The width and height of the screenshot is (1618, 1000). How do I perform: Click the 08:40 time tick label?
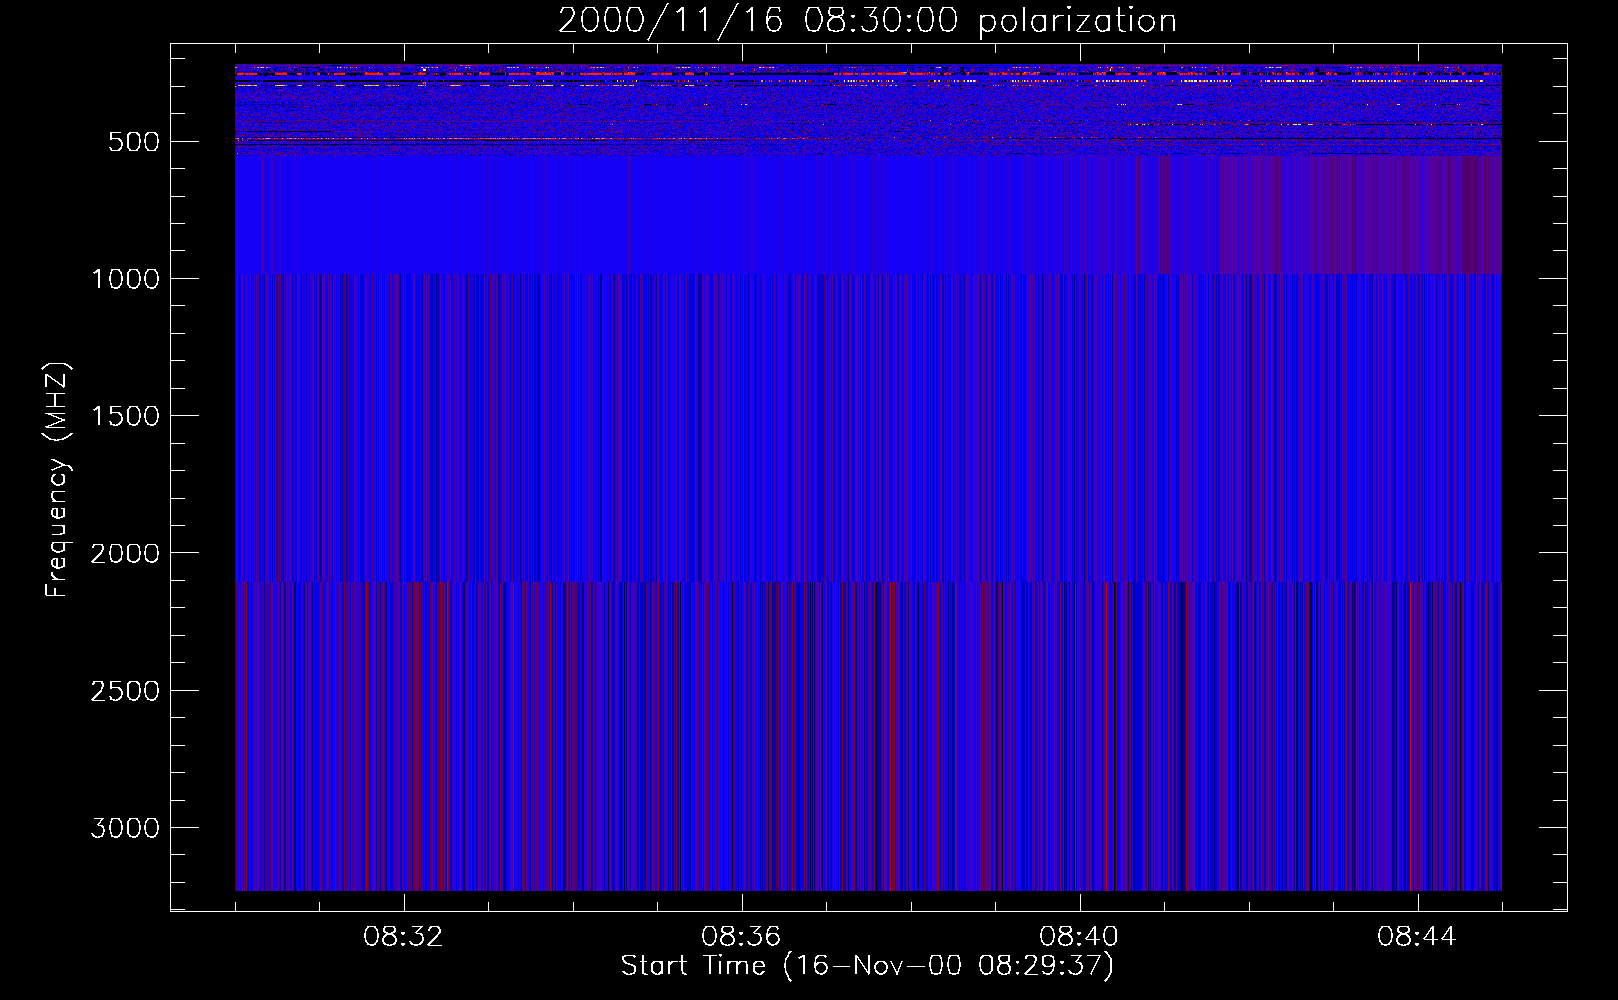1079,936
